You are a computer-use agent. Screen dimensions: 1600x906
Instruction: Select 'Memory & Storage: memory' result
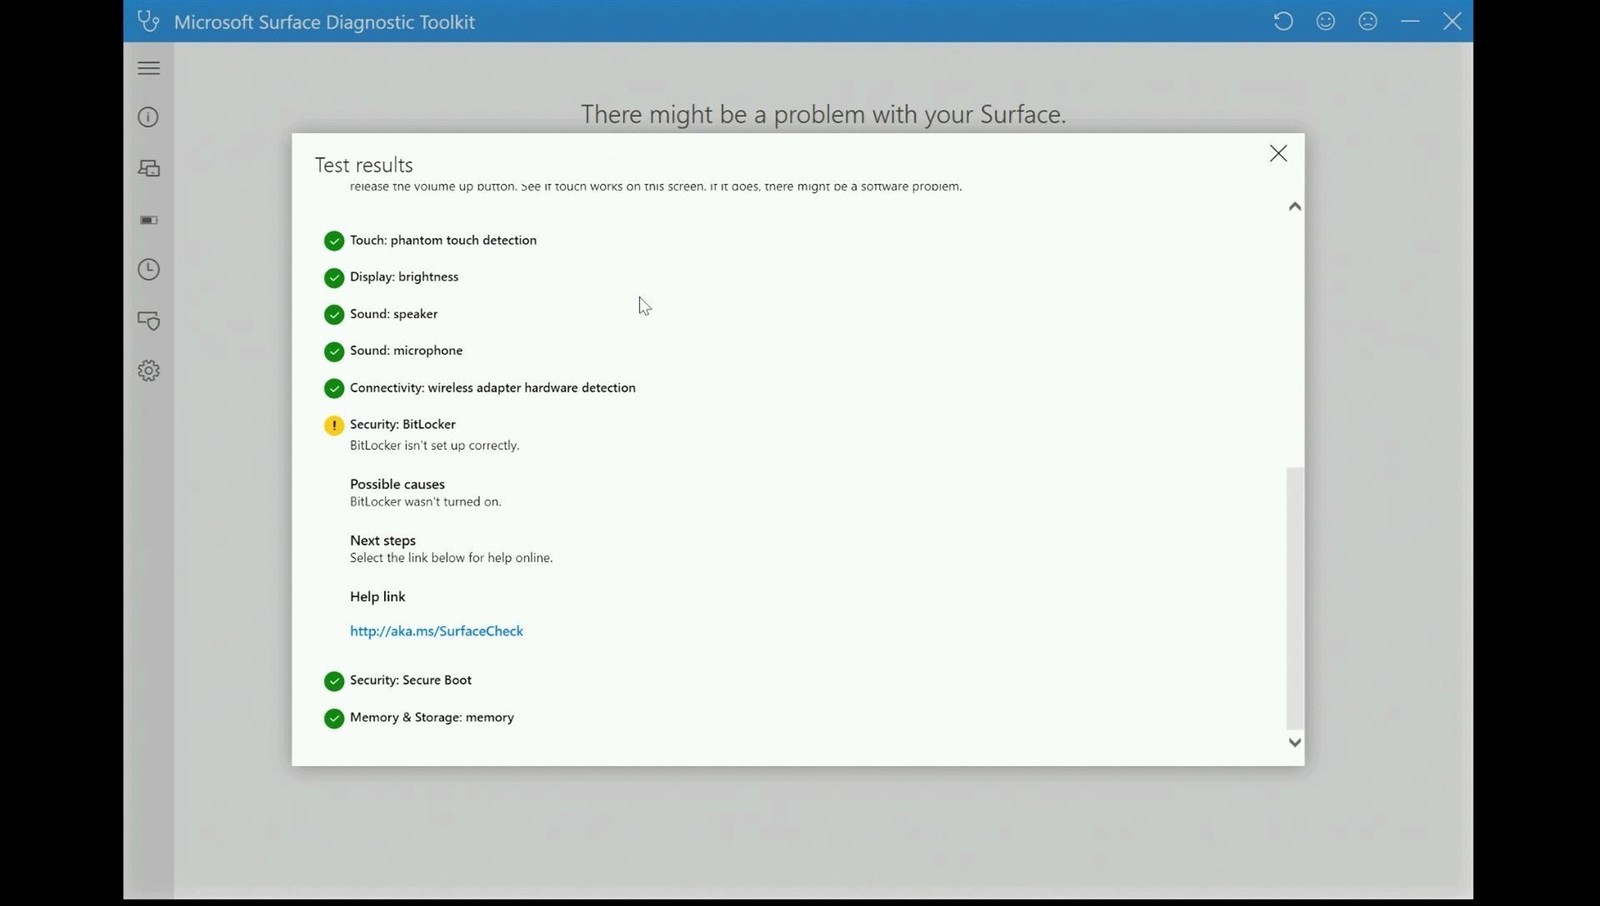pos(432,717)
